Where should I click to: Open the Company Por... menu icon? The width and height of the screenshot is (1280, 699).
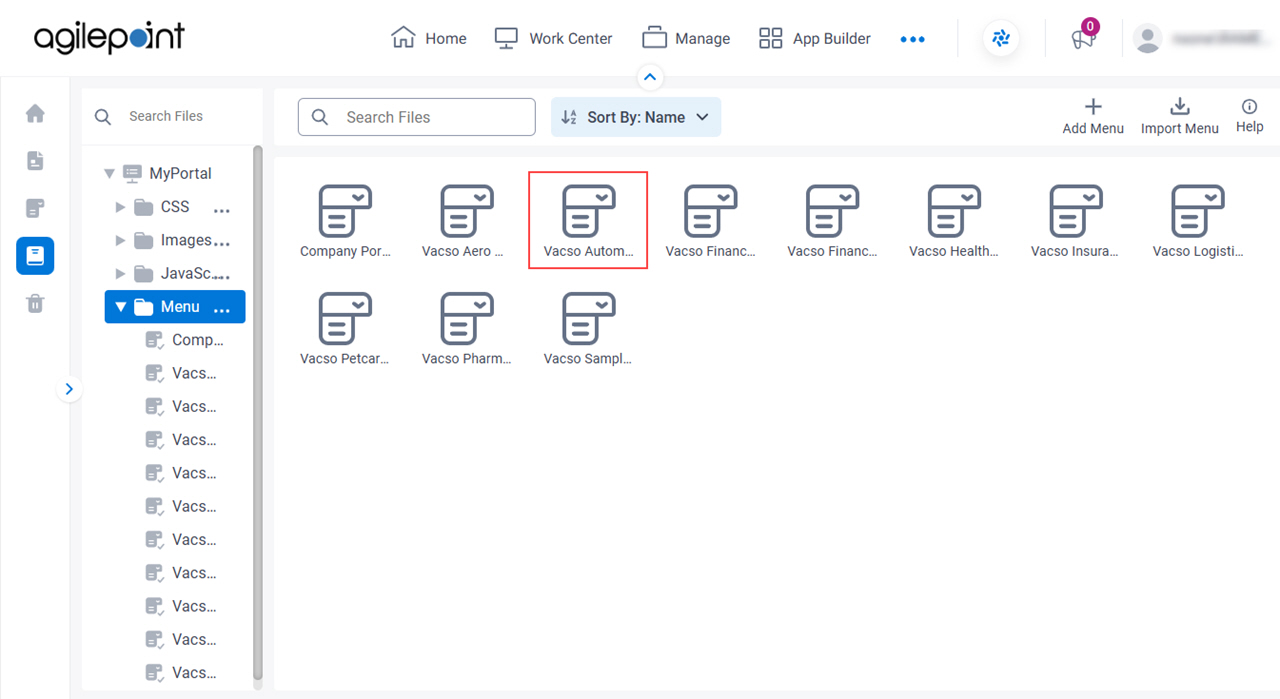coord(345,220)
